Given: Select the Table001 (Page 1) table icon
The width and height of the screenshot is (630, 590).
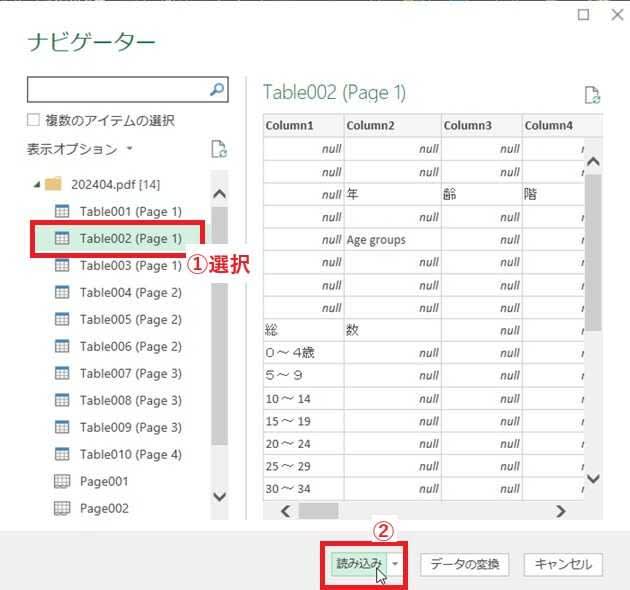Looking at the screenshot, I should pos(61,212).
